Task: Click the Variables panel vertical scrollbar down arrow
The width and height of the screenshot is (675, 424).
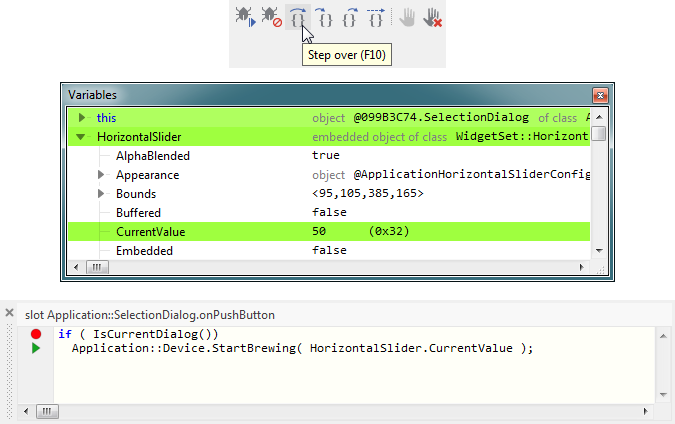Action: [599, 251]
